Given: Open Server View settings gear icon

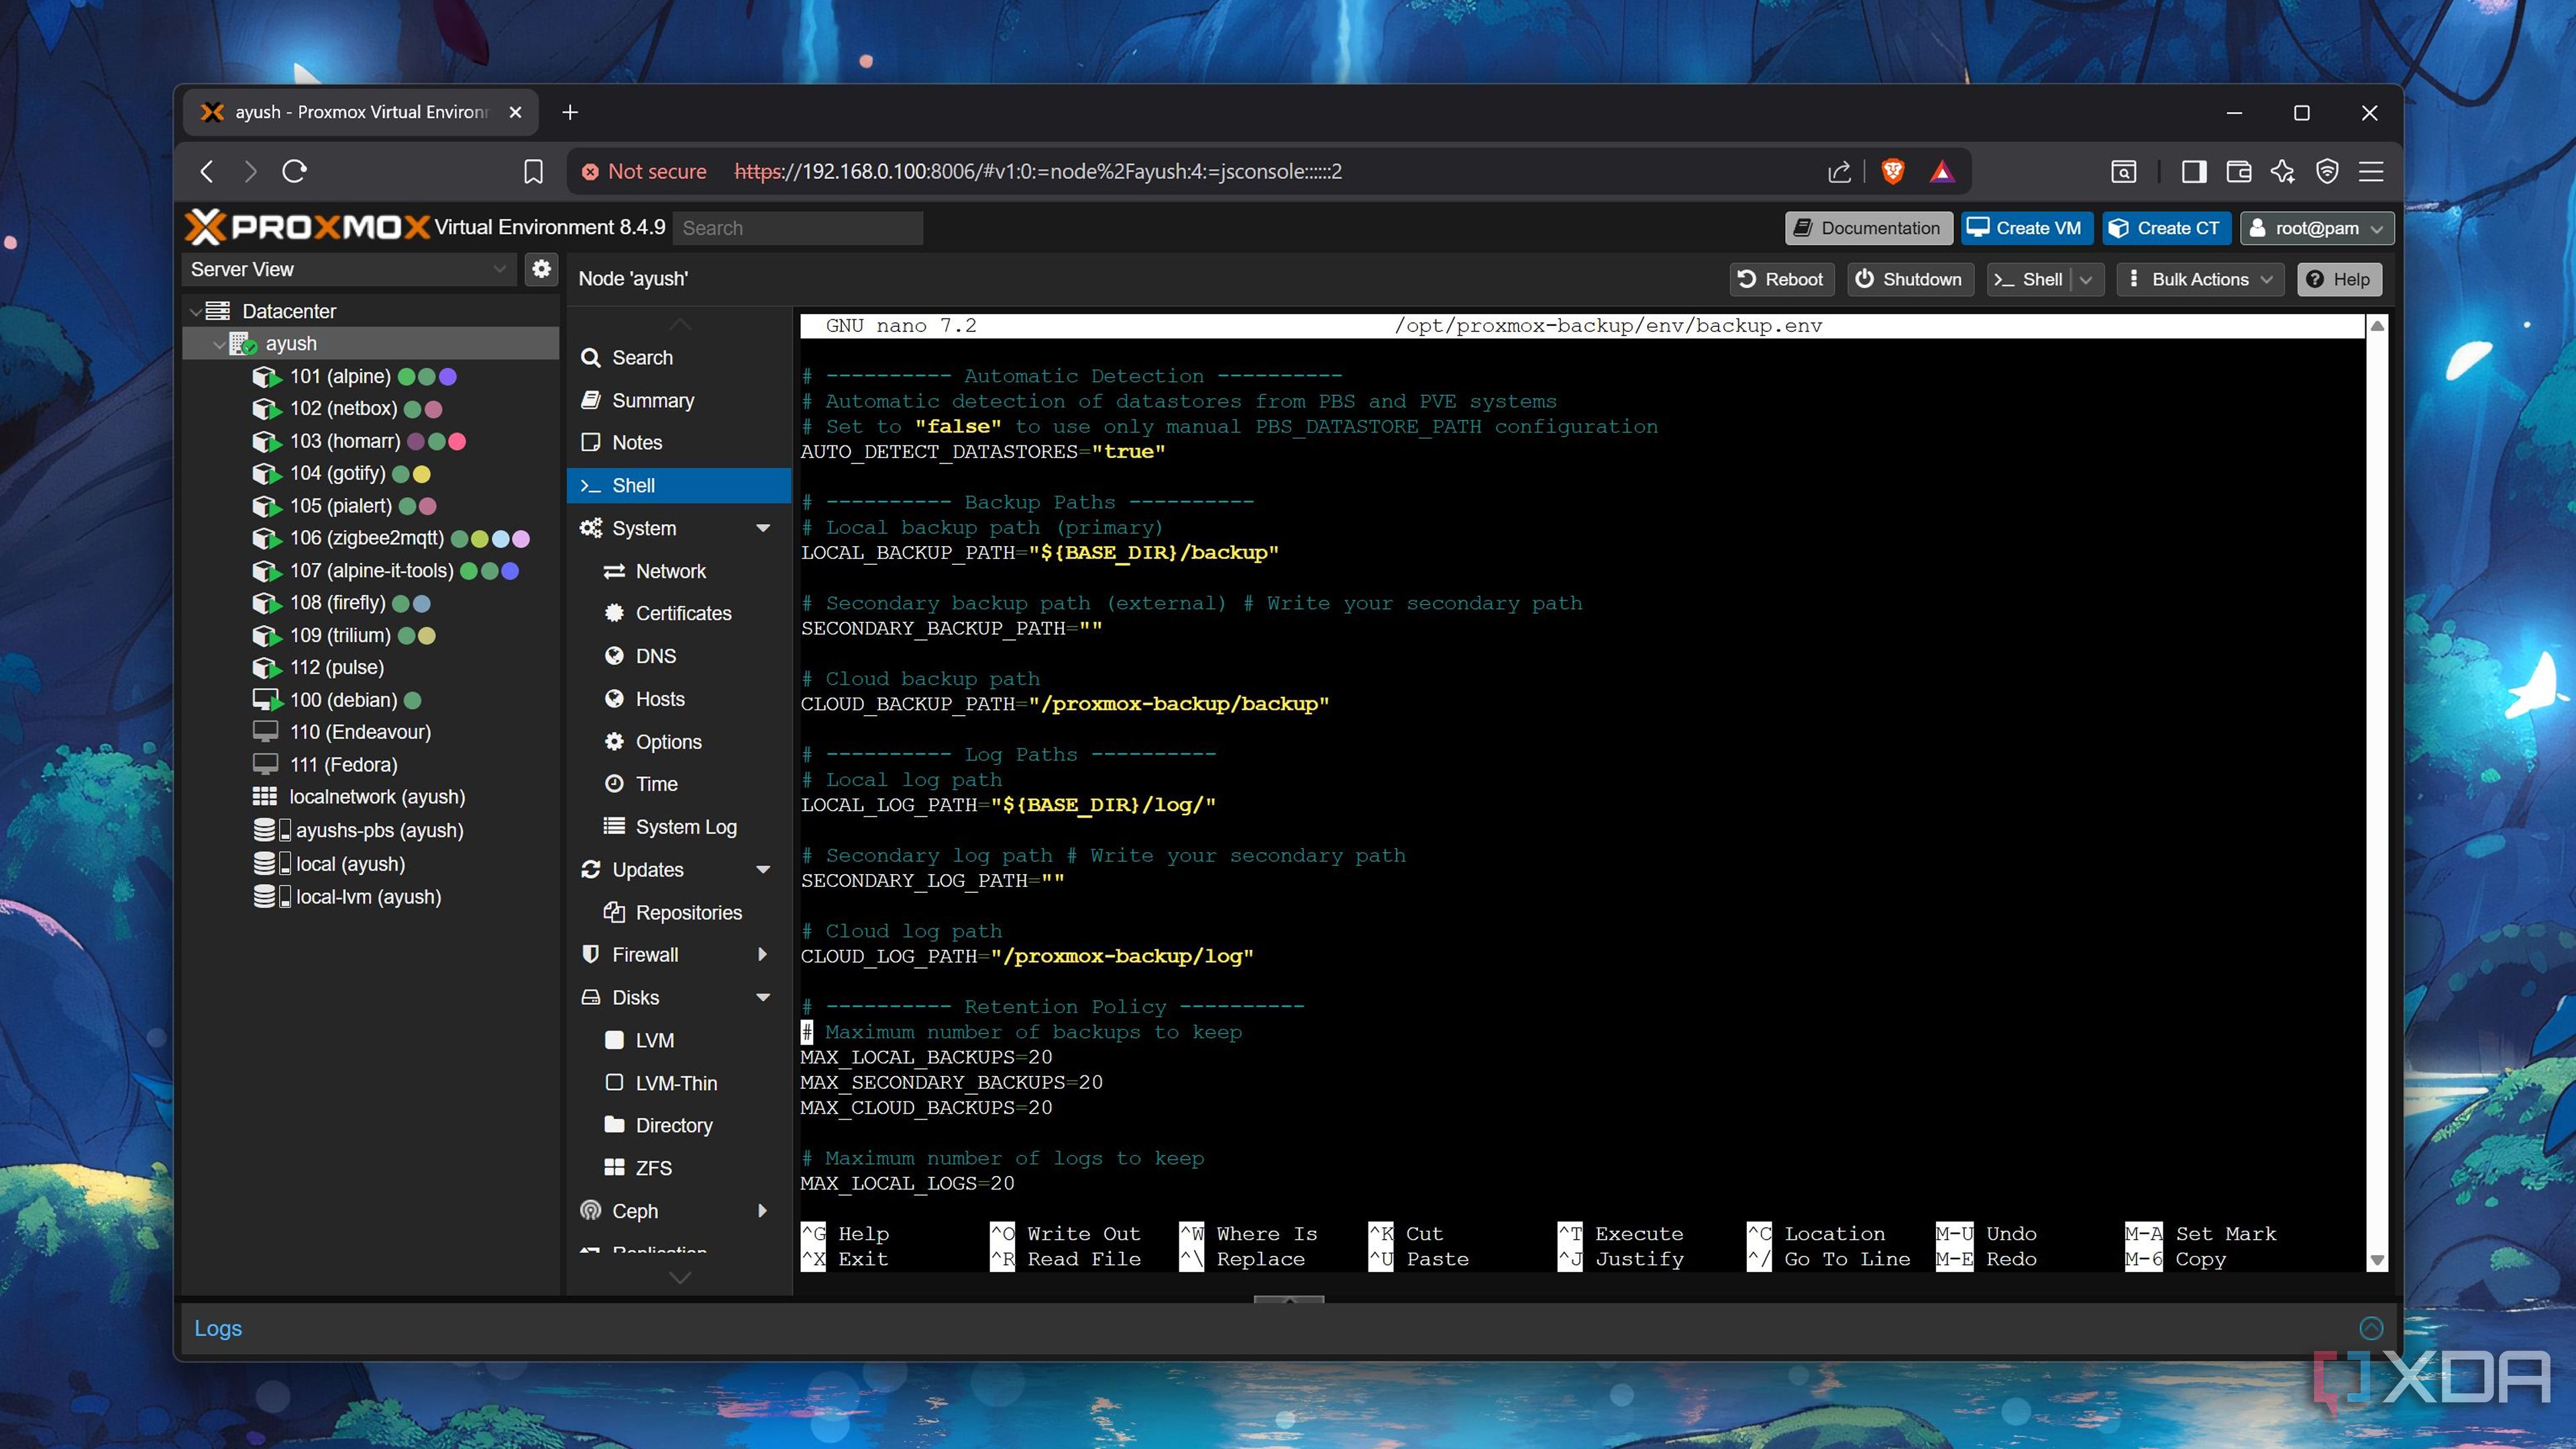Looking at the screenshot, I should (541, 269).
